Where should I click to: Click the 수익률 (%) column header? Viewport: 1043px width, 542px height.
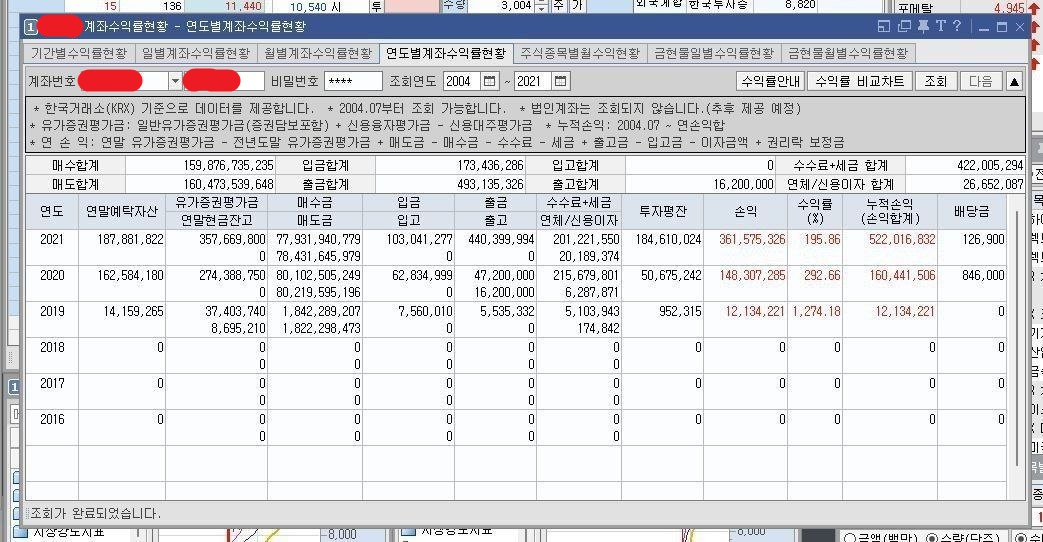[815, 211]
